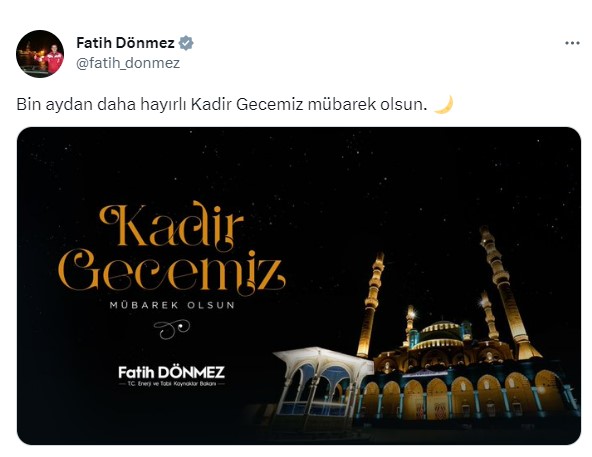Select the tweet text about Kadir Gecemiz
The width and height of the screenshot is (592, 457).
point(222,105)
